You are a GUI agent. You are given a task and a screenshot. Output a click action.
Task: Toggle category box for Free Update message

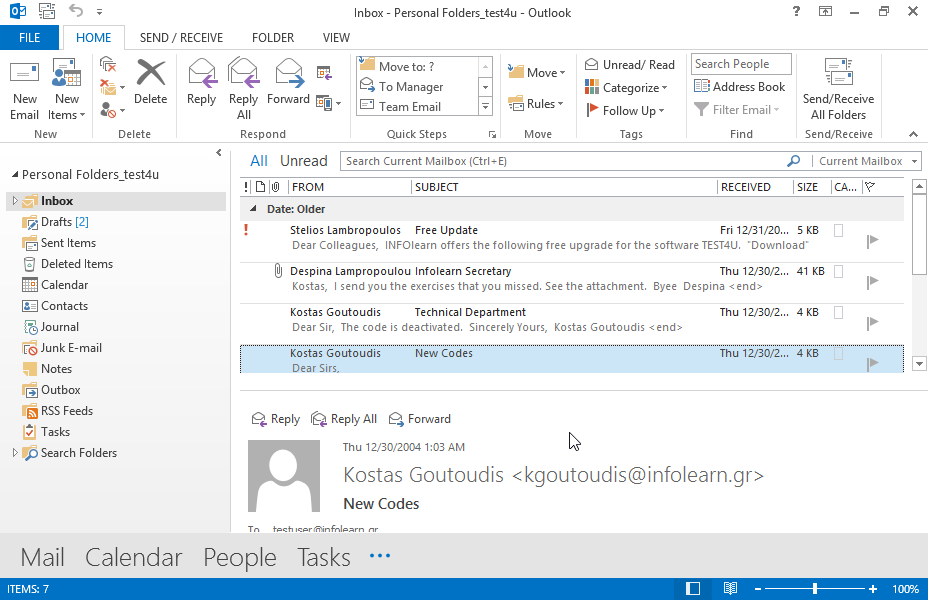click(839, 230)
